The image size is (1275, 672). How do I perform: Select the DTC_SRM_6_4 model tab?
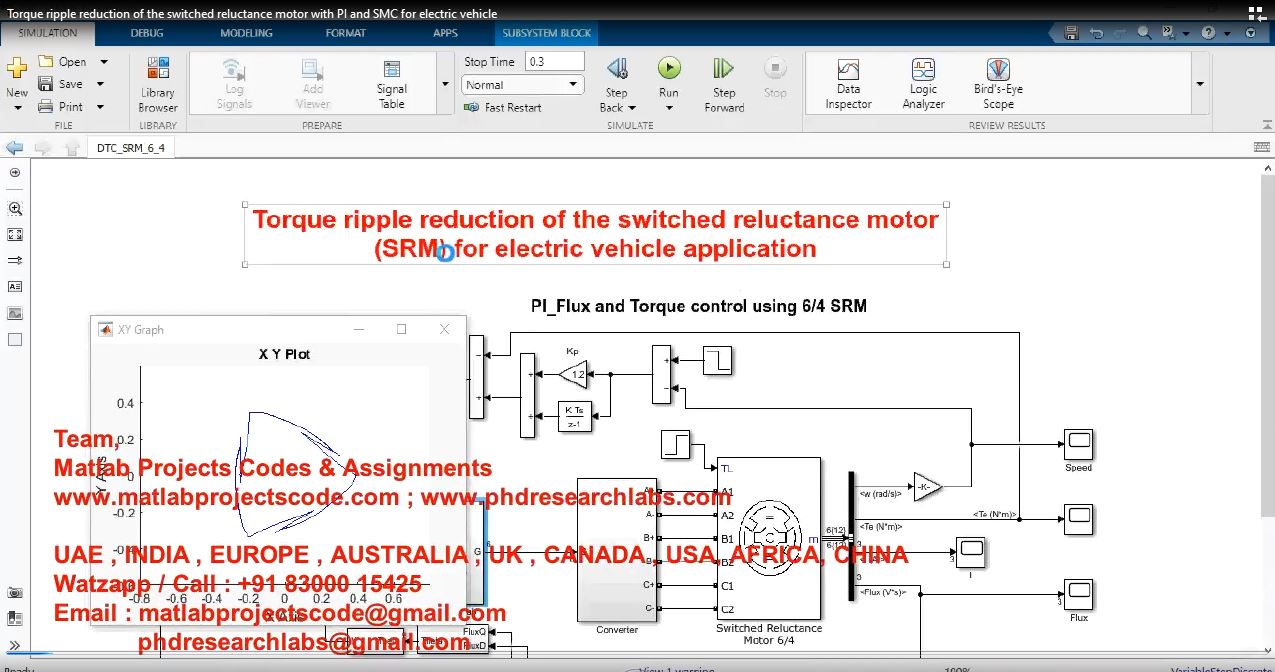click(131, 147)
